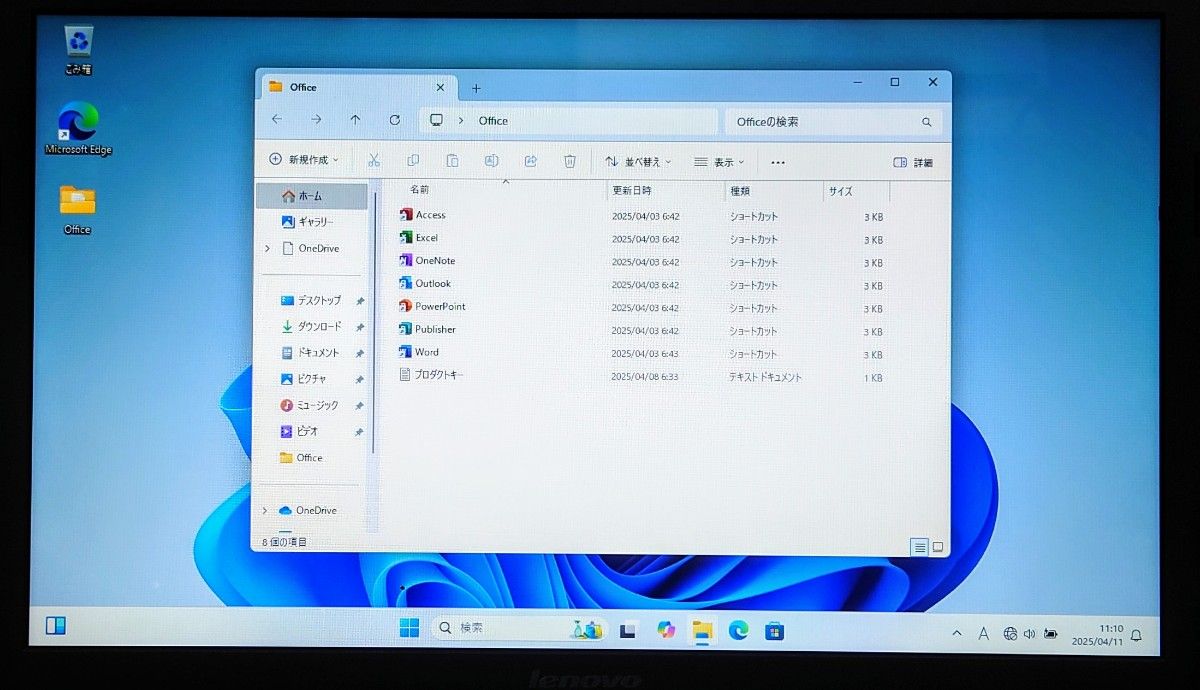The width and height of the screenshot is (1200, 690).
Task: Click File Explorer on the taskbar
Action: click(x=703, y=629)
